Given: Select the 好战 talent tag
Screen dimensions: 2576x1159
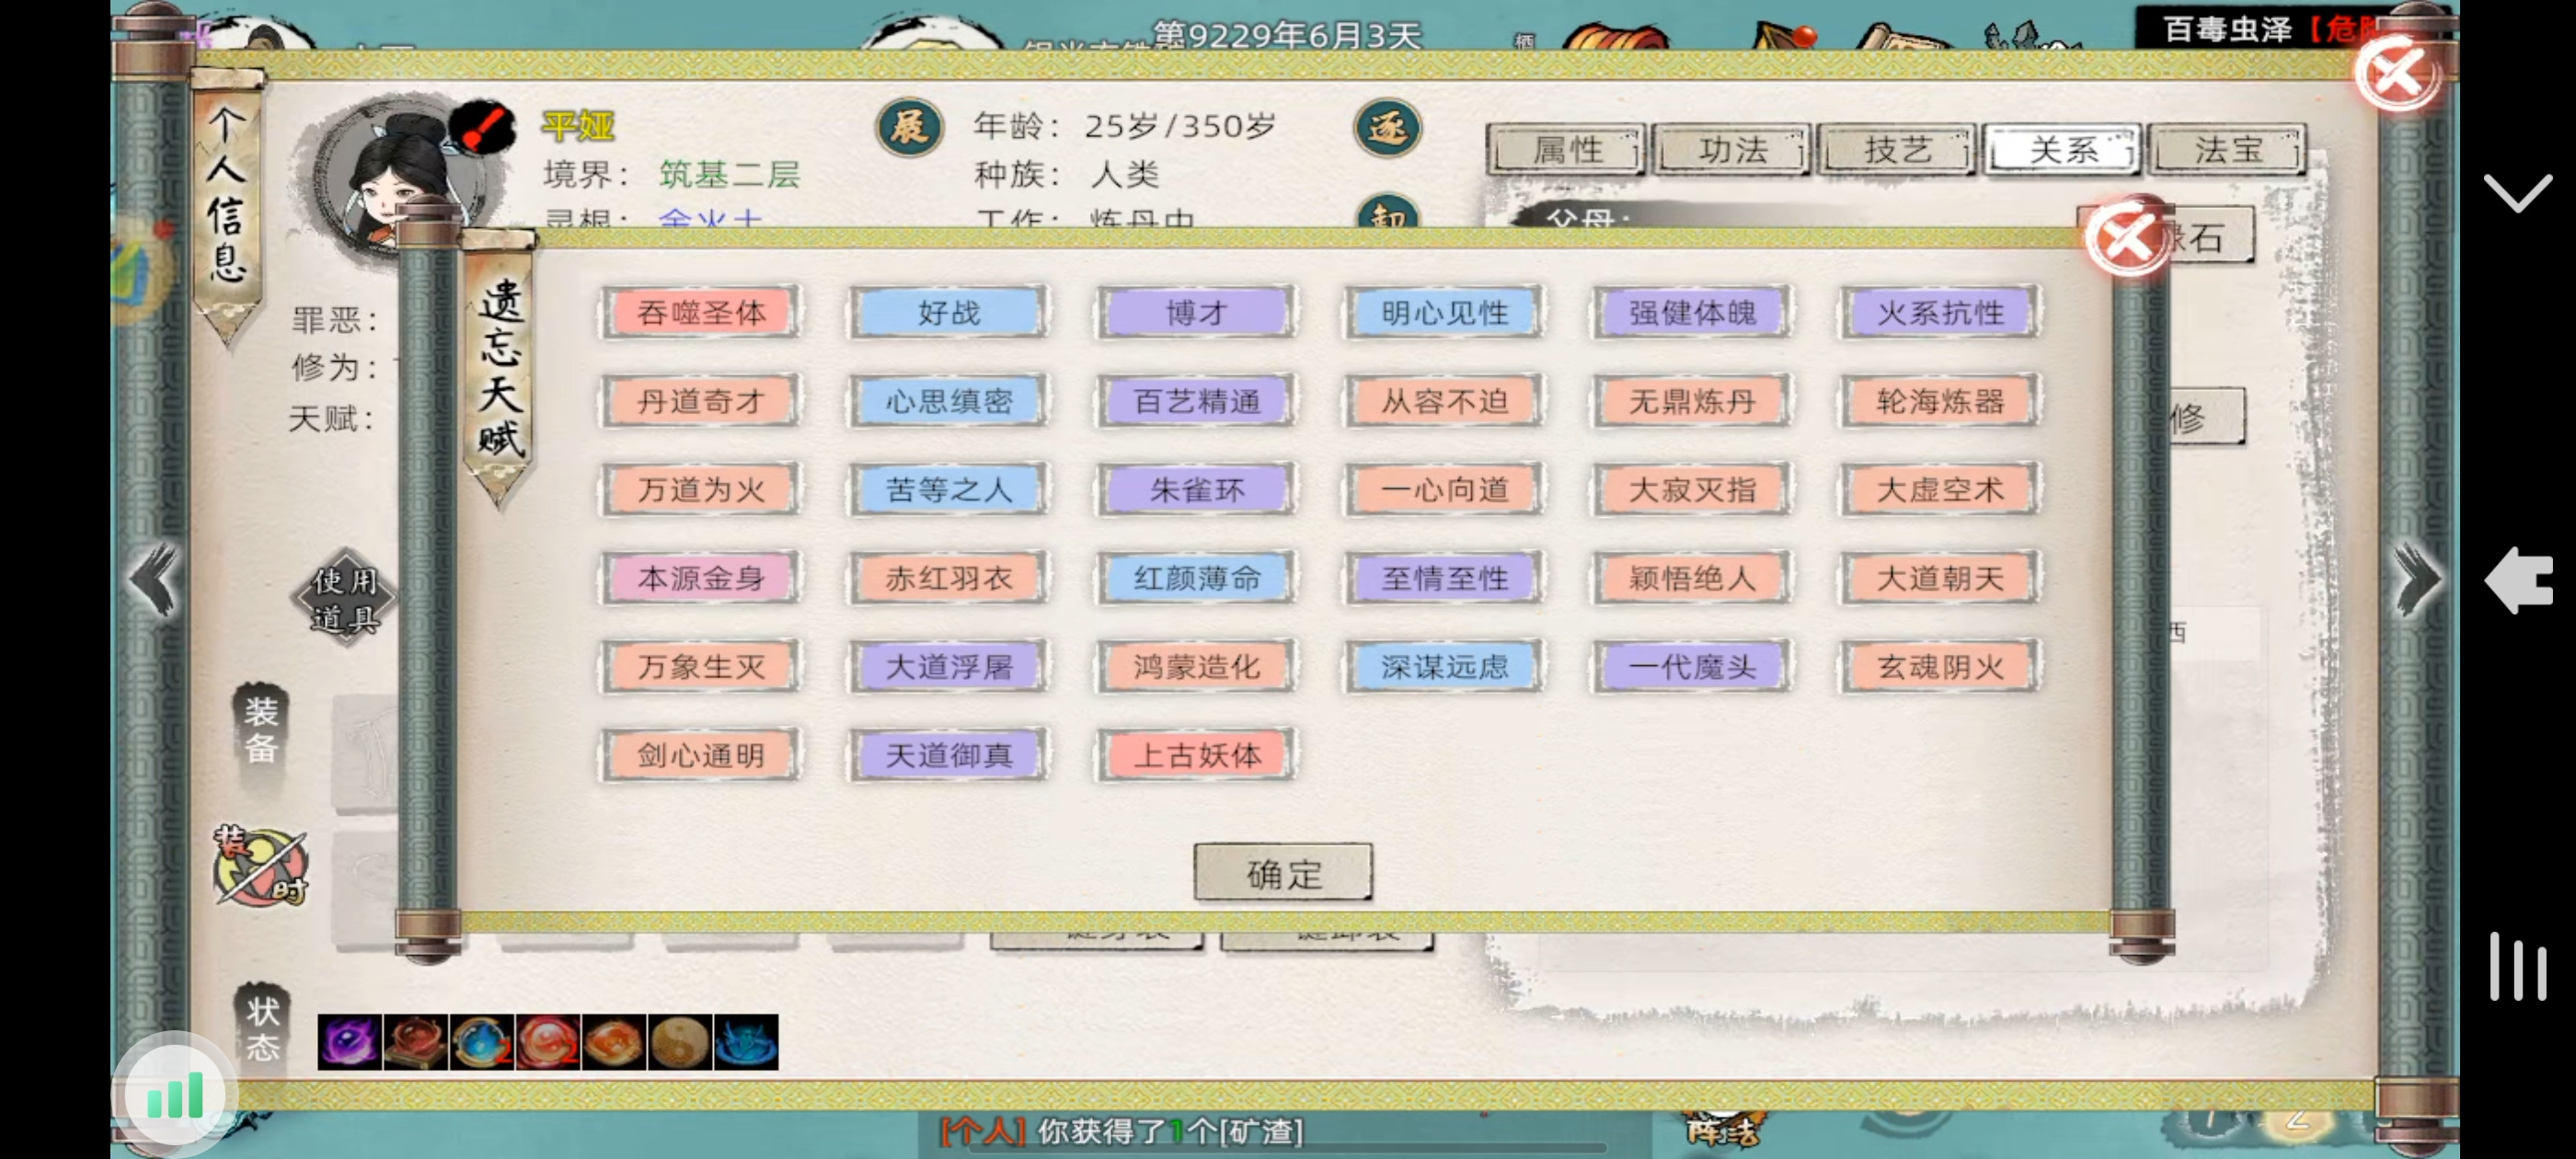Looking at the screenshot, I should 948,313.
